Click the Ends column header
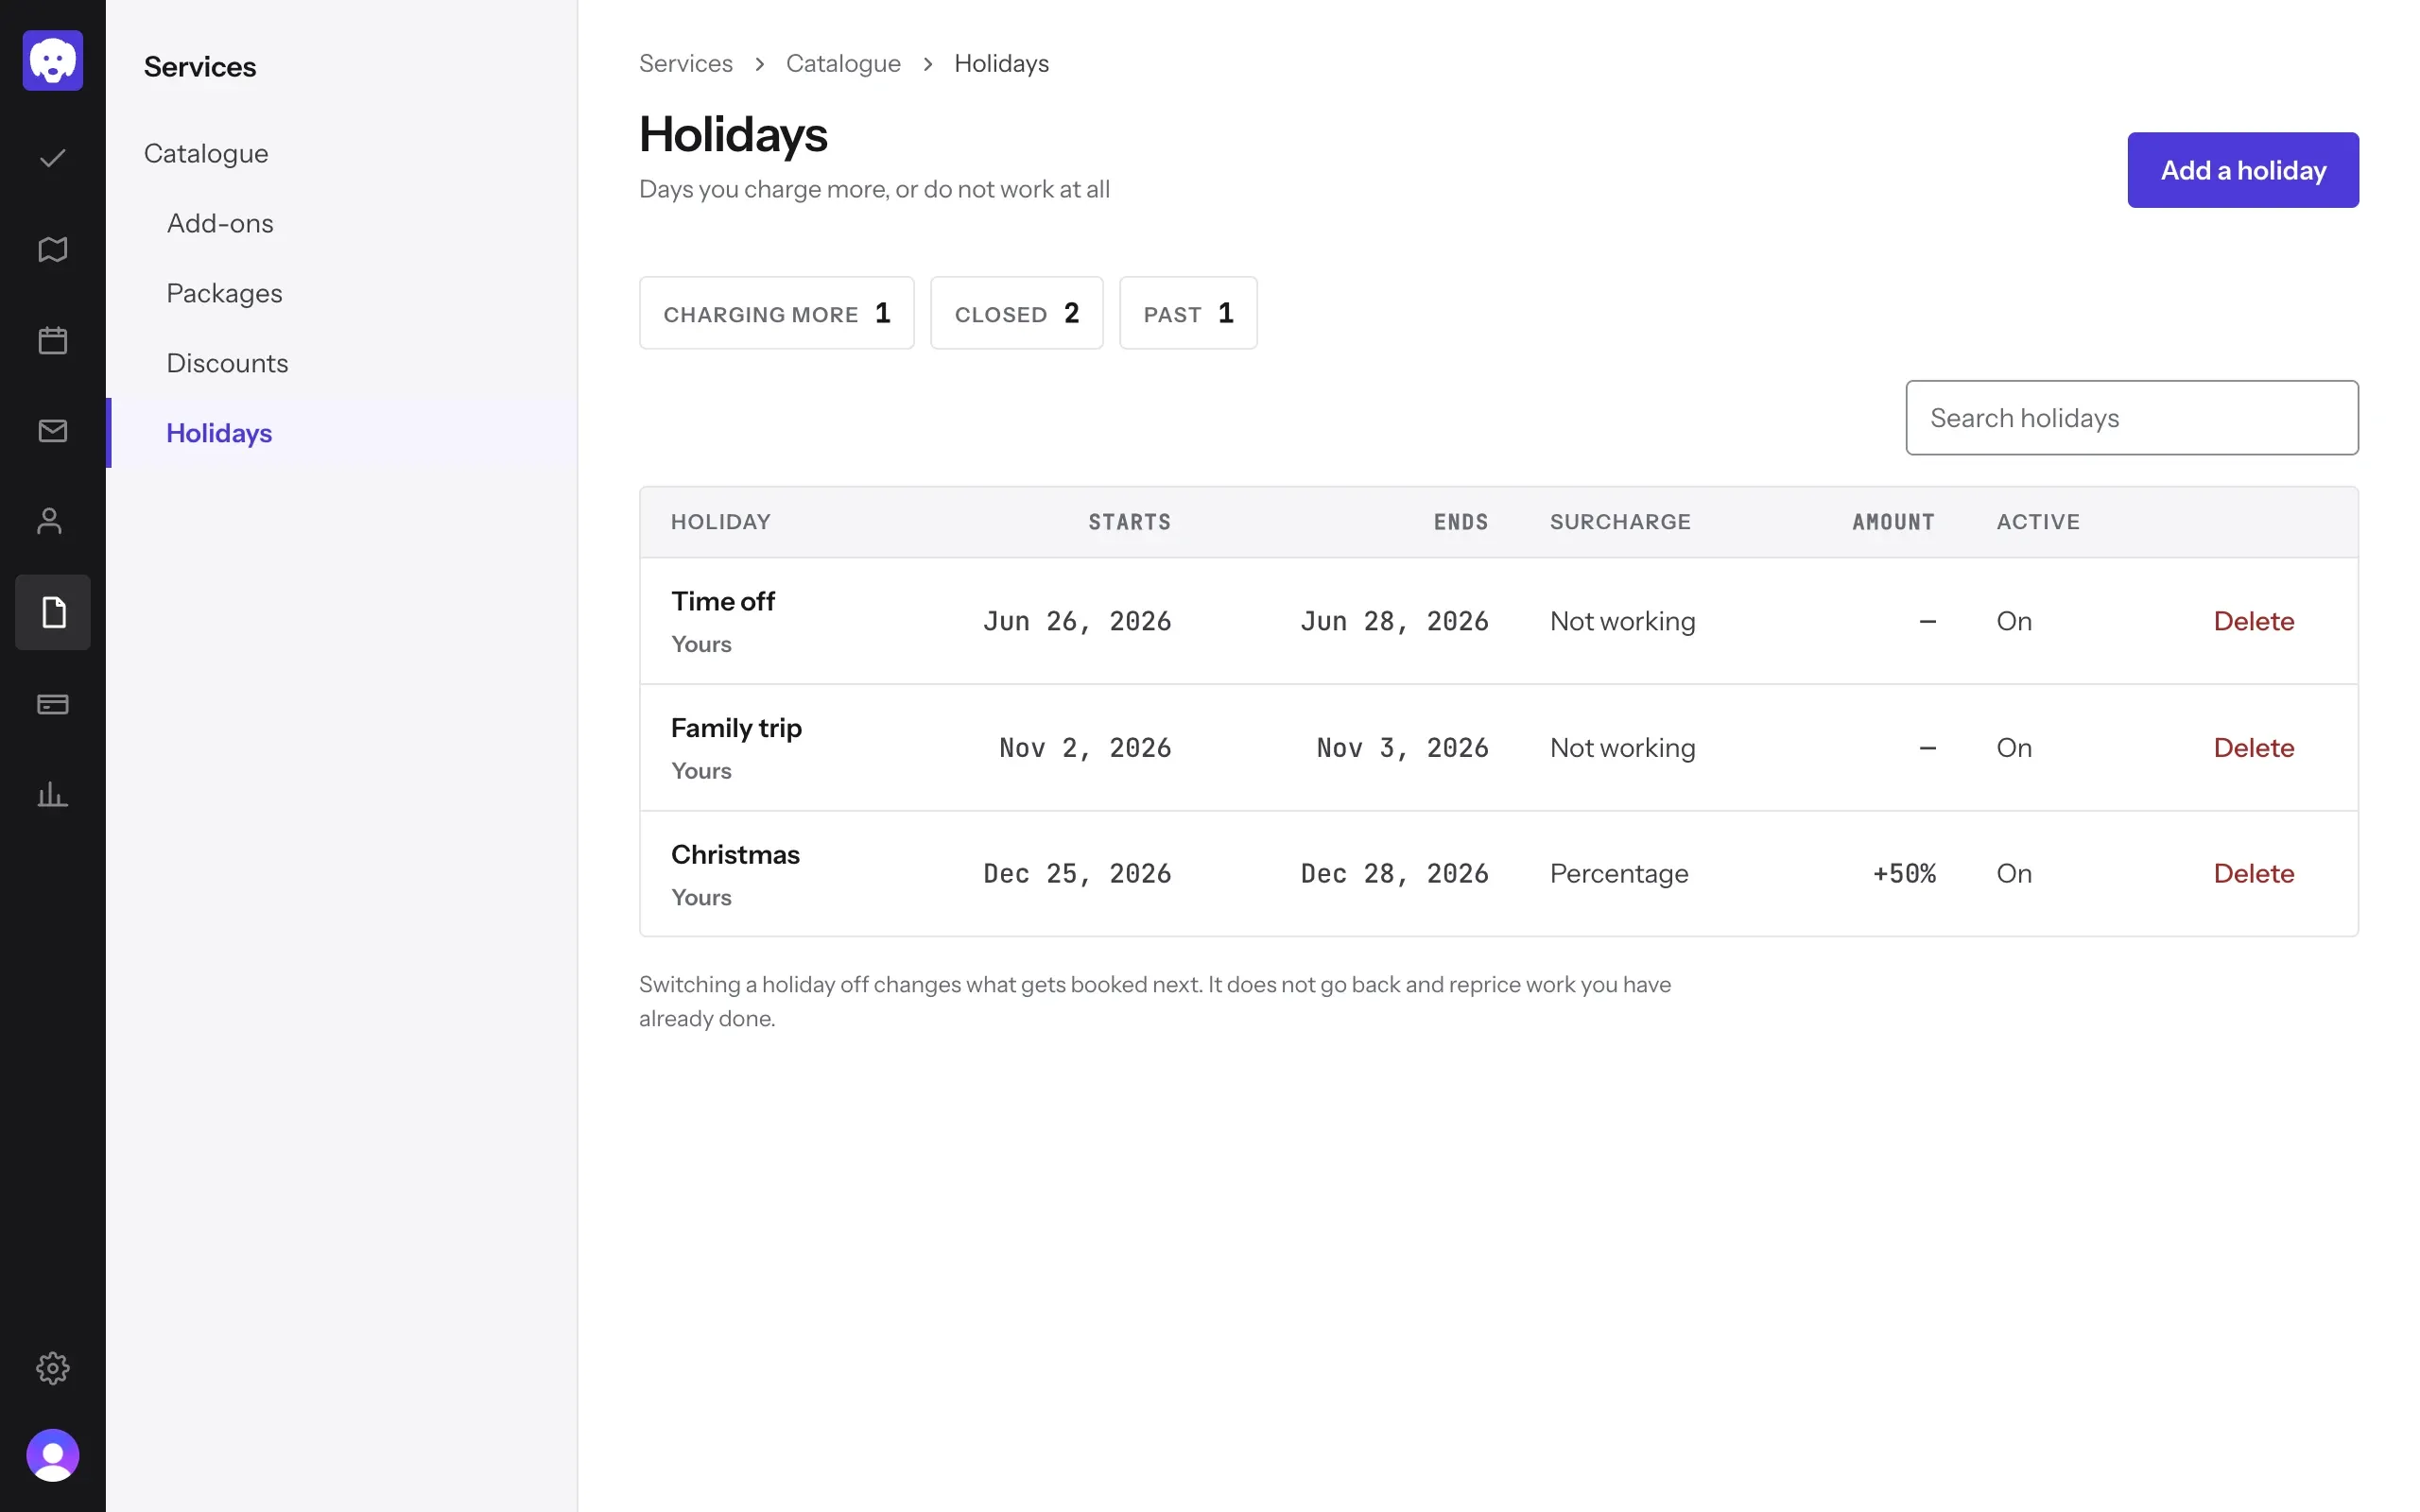The image size is (2420, 1512). tap(1460, 522)
